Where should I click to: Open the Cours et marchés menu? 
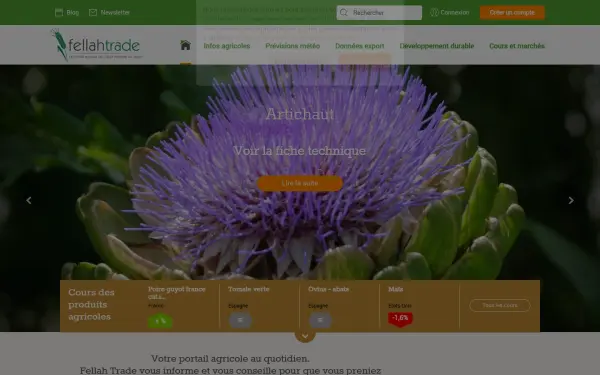[x=517, y=46]
